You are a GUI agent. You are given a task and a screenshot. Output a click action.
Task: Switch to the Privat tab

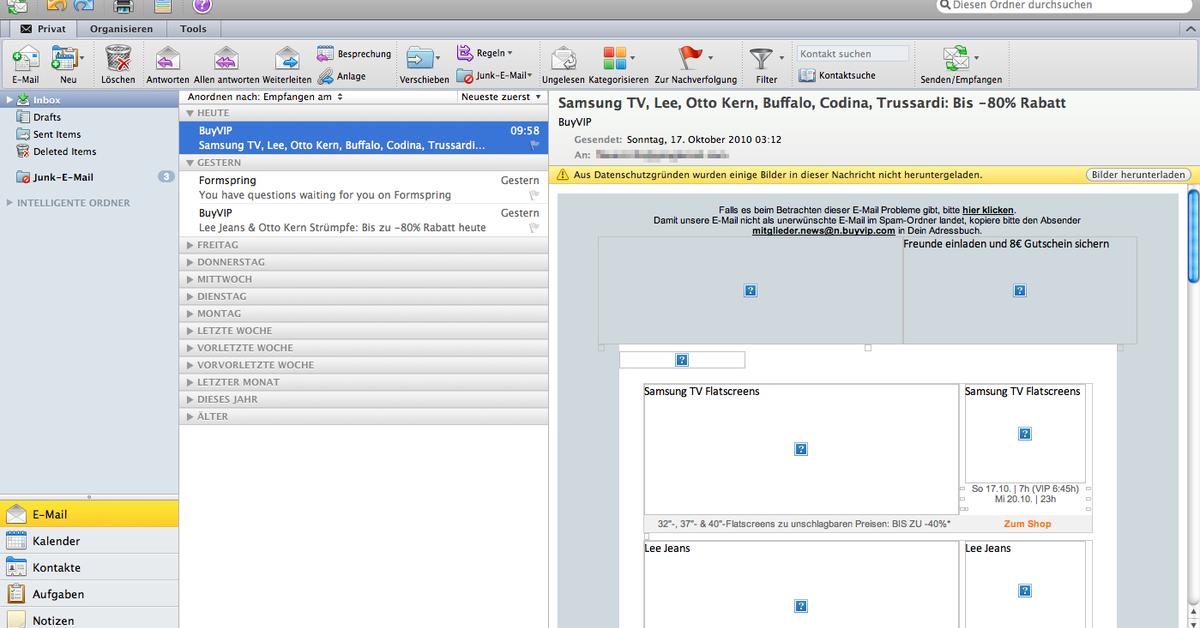pos(42,29)
